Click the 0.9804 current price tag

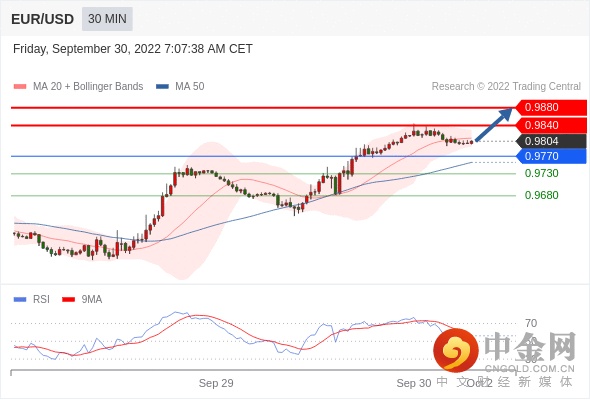click(551, 141)
